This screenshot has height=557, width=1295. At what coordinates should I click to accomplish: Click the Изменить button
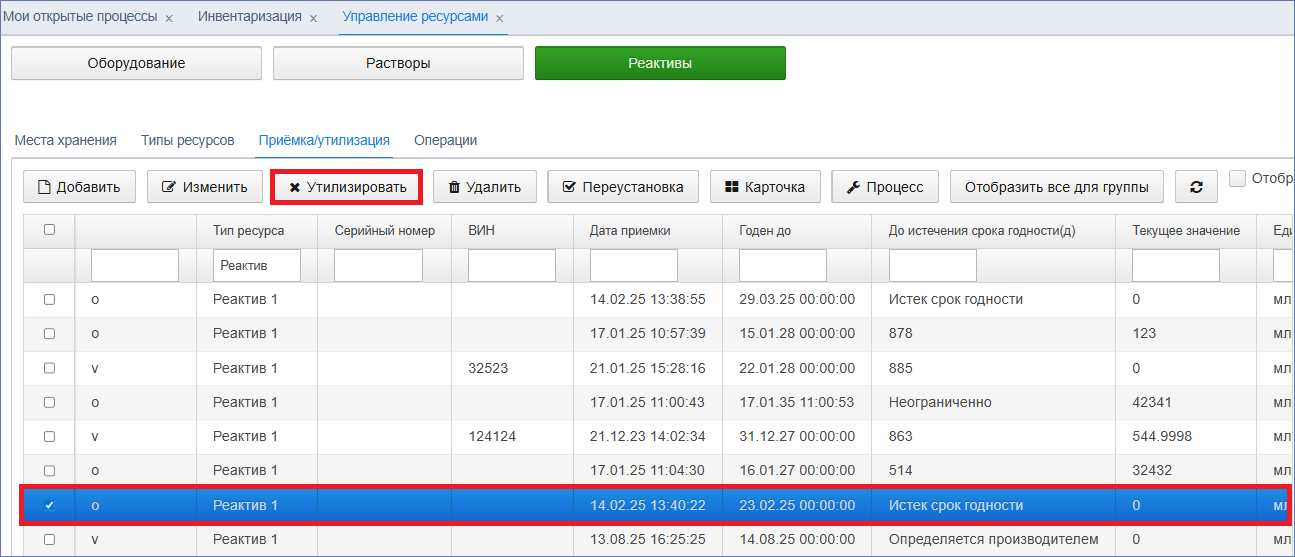(x=204, y=187)
